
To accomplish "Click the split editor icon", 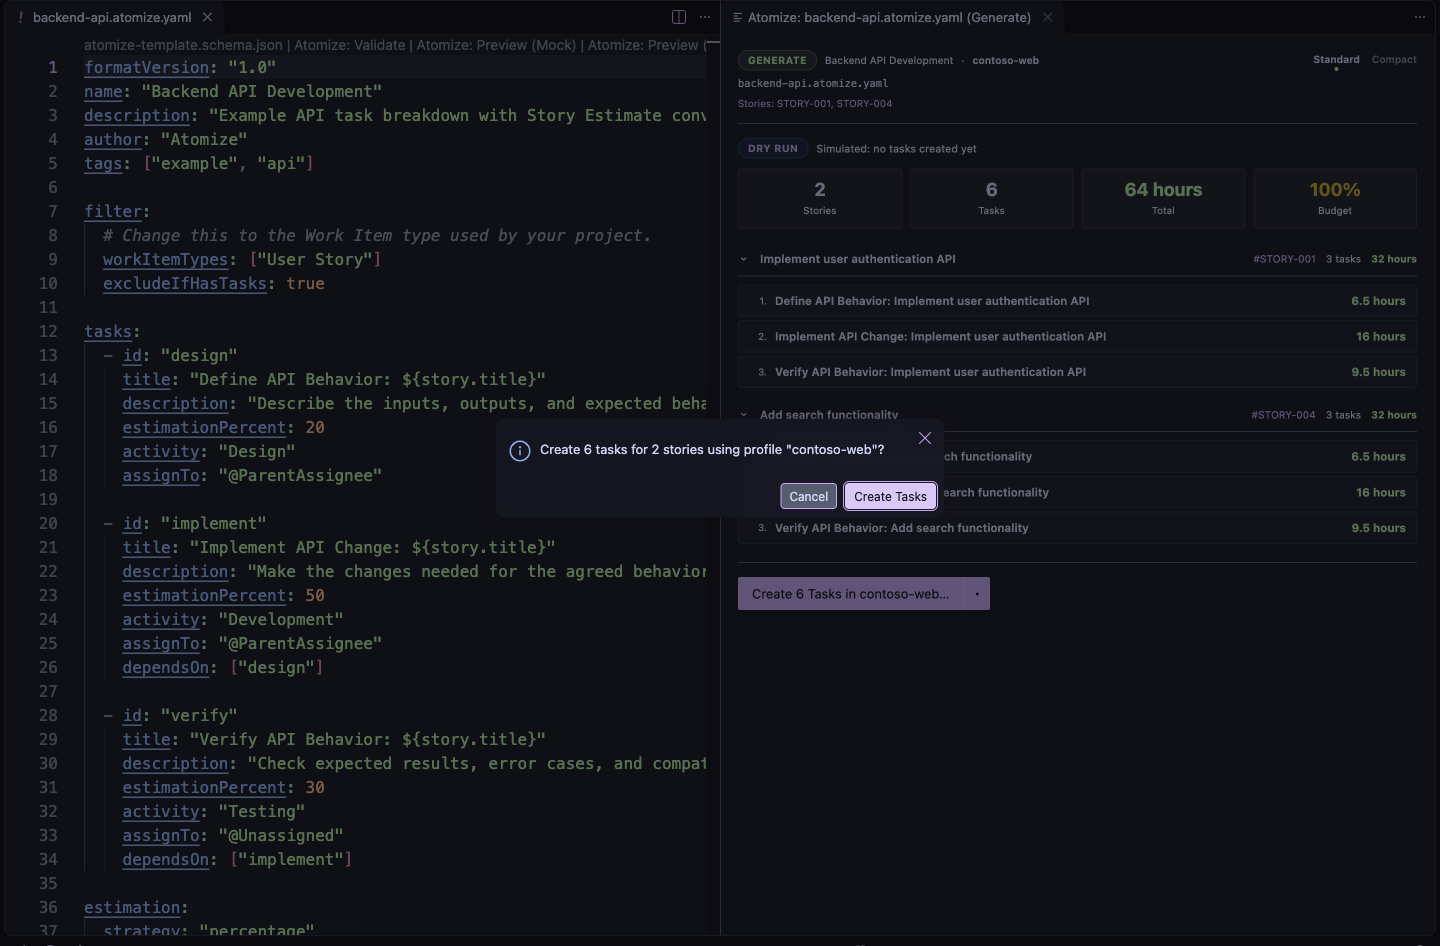I will pos(679,17).
